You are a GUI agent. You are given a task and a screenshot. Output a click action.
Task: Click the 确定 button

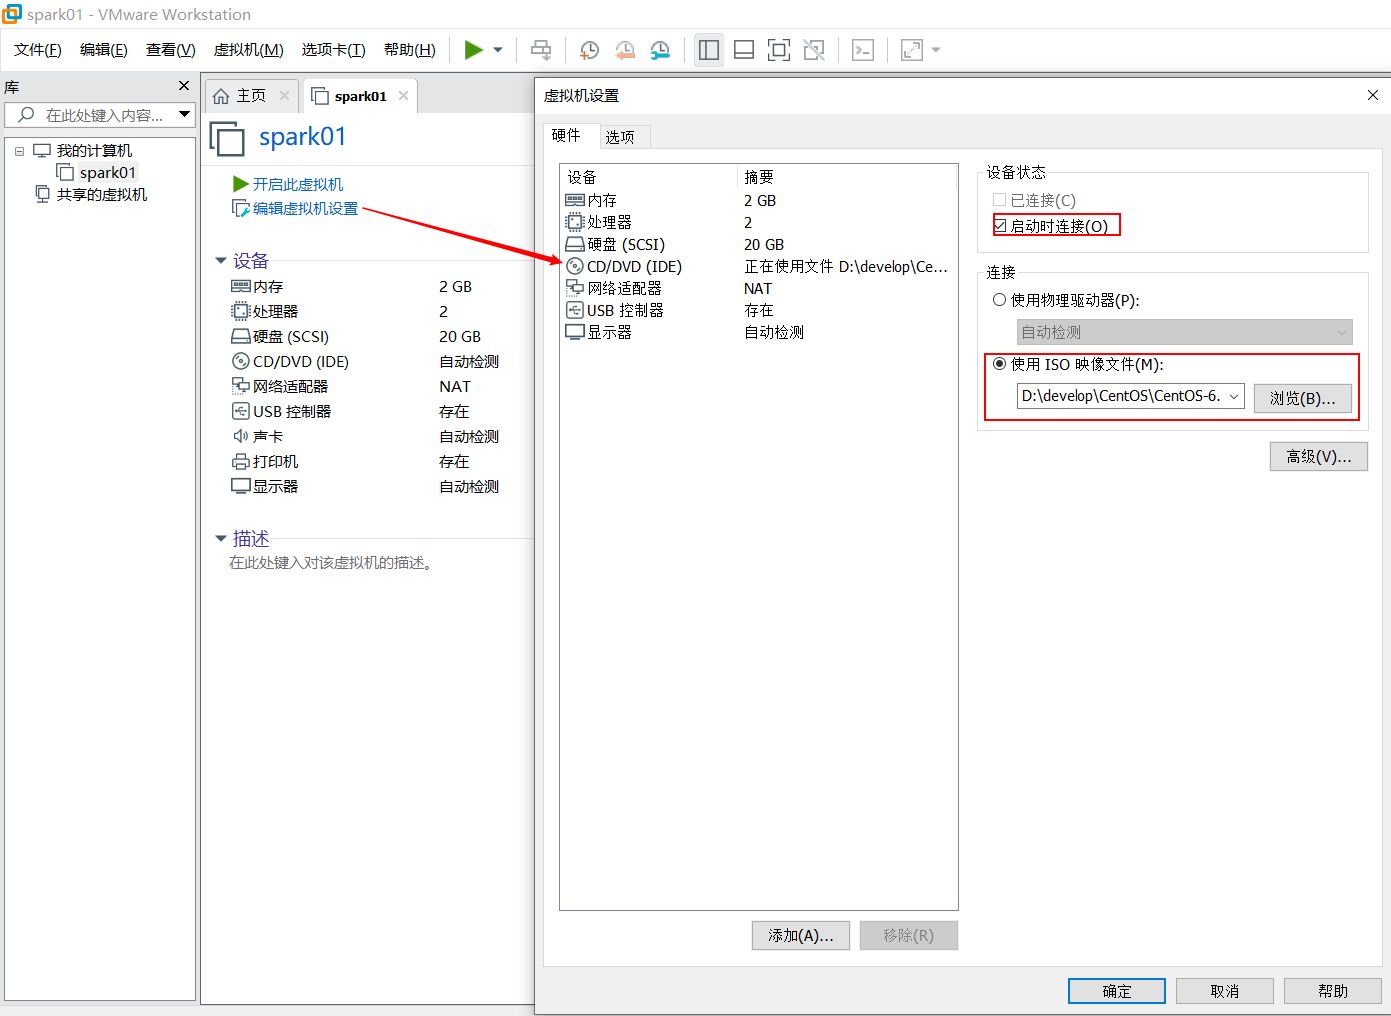point(1117,991)
